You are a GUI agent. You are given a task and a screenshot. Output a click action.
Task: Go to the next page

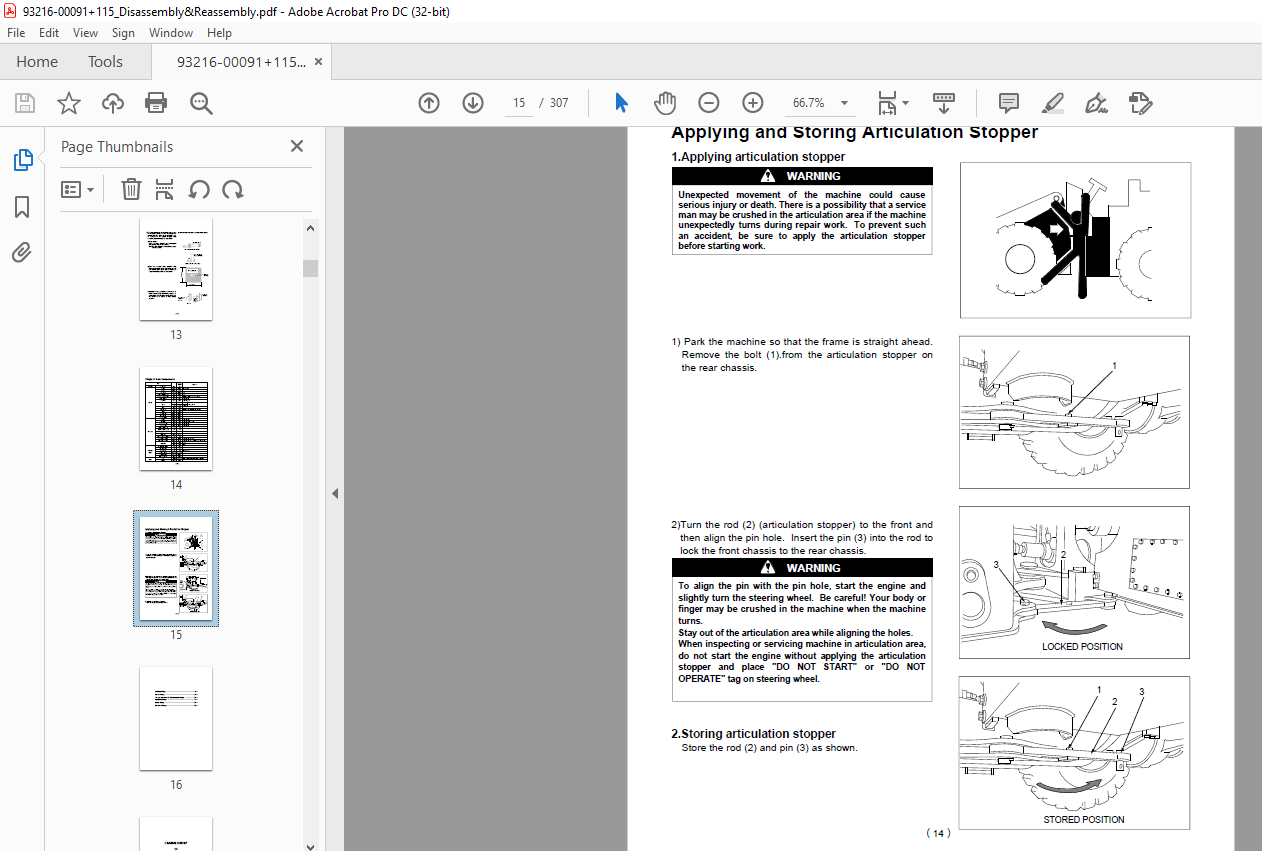tap(473, 103)
